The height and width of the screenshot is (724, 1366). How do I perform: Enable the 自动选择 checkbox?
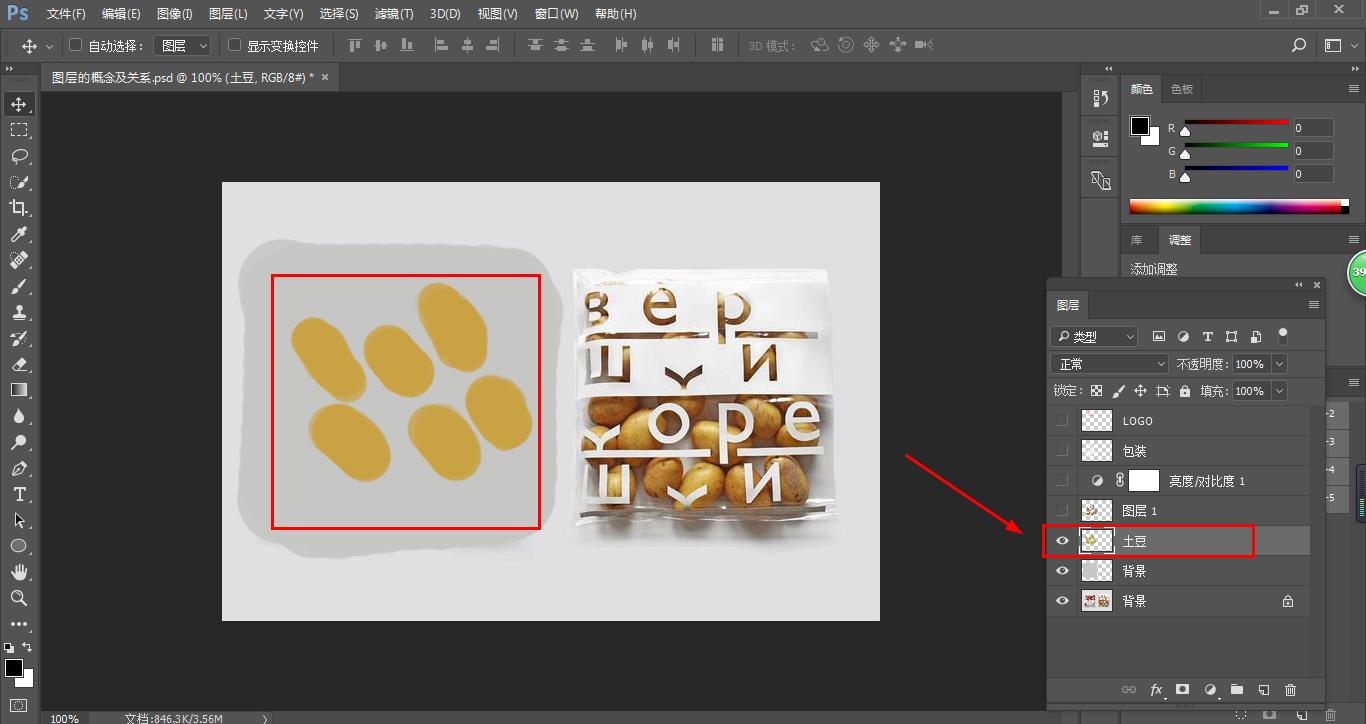click(75, 45)
